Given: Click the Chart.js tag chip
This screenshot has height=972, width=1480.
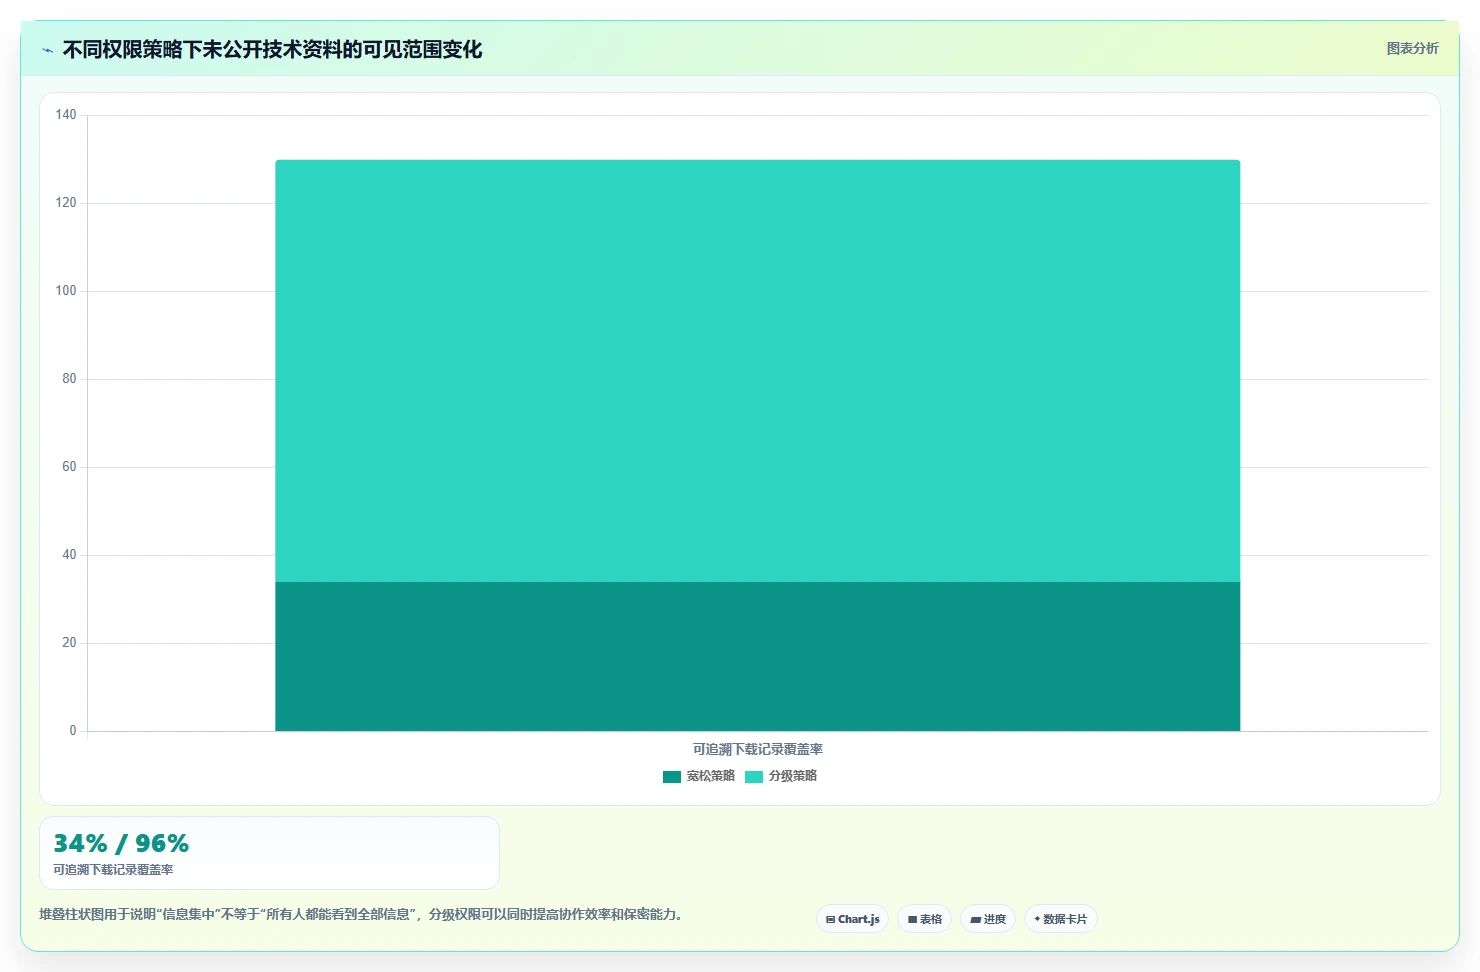Looking at the screenshot, I should point(852,919).
